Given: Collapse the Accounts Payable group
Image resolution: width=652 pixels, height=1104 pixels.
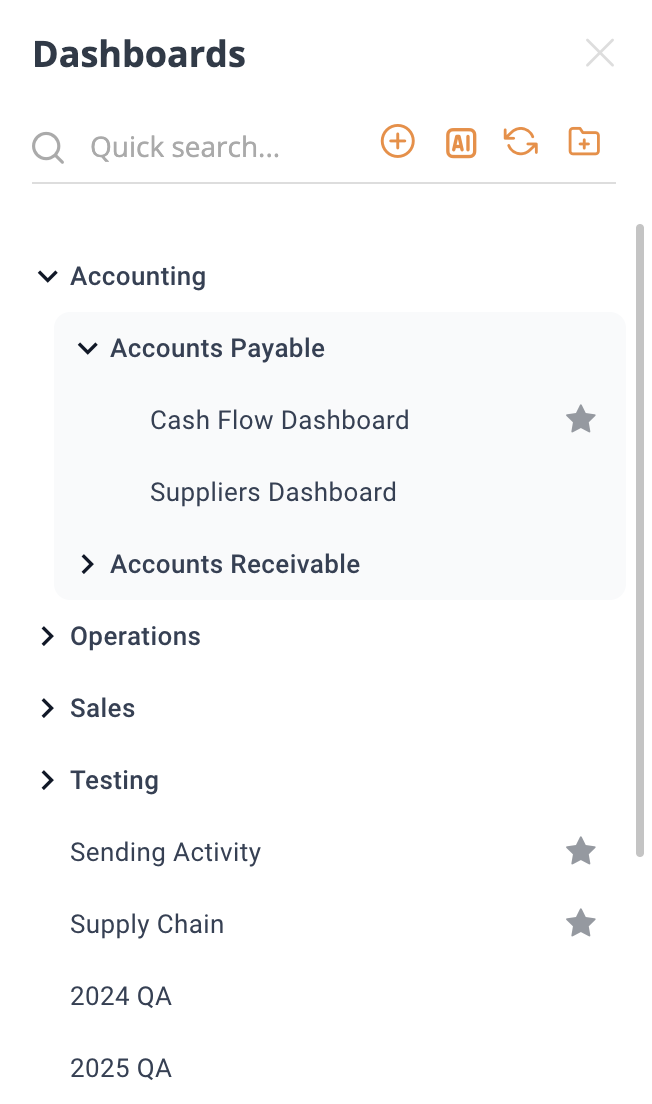Looking at the screenshot, I should coord(87,348).
